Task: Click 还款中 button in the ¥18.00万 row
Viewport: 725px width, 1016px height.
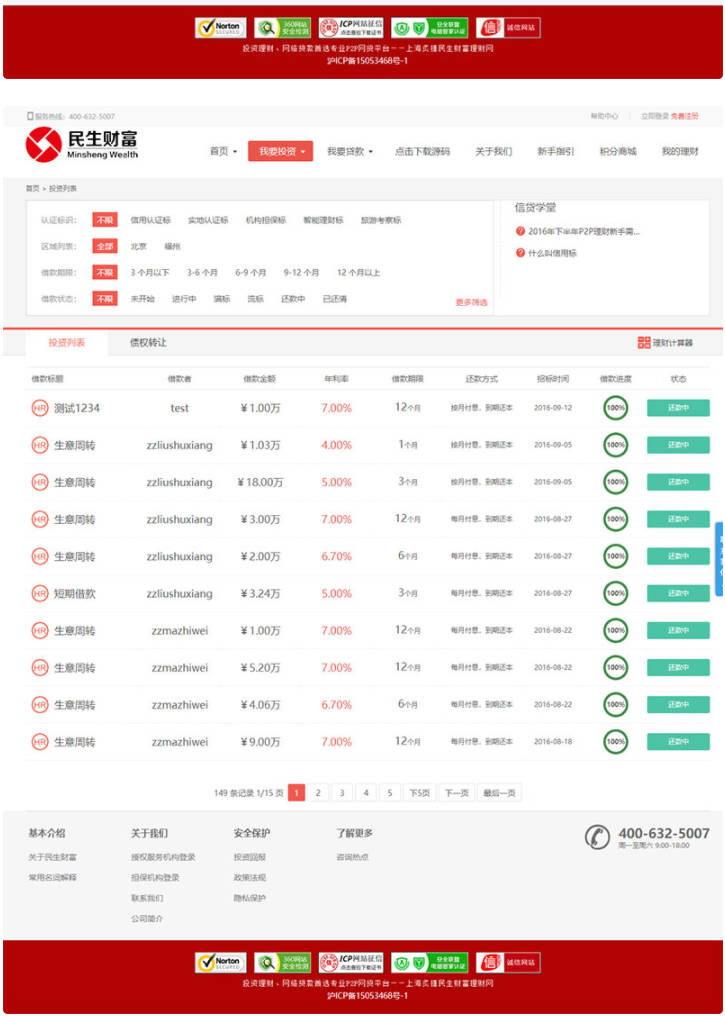Action: (678, 482)
